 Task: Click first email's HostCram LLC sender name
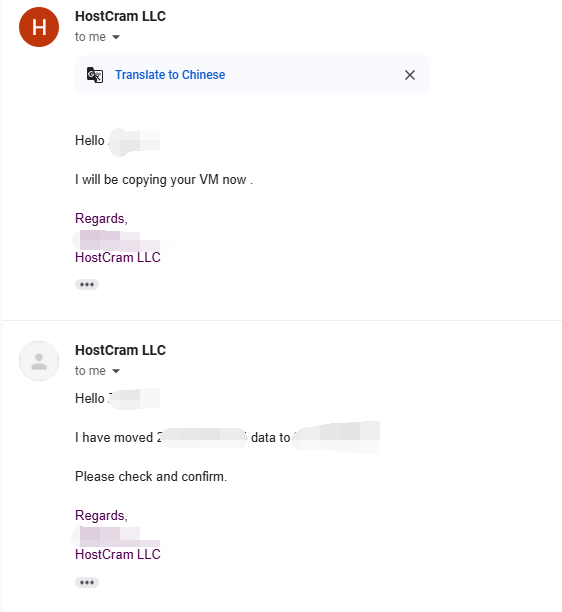[x=120, y=16]
